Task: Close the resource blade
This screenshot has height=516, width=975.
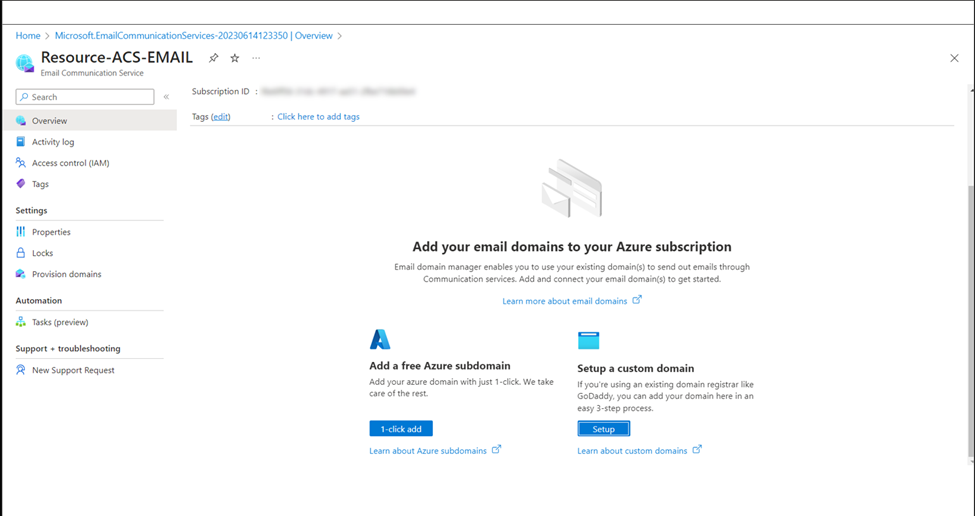Action: (x=954, y=58)
